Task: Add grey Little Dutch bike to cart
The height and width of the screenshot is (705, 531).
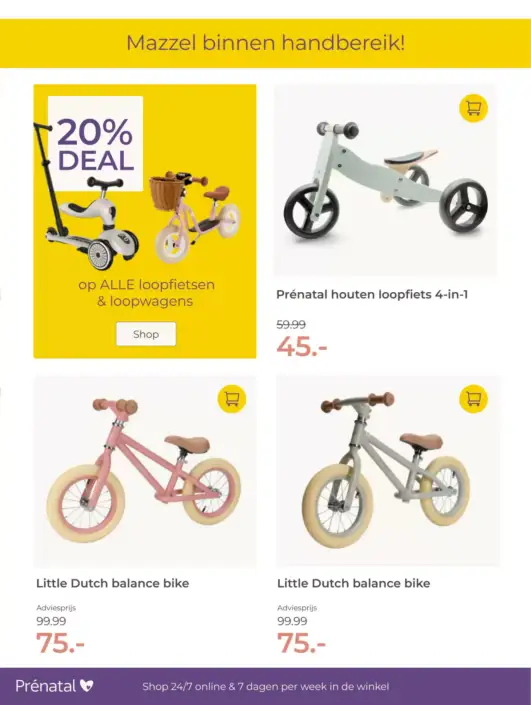Action: (x=473, y=398)
